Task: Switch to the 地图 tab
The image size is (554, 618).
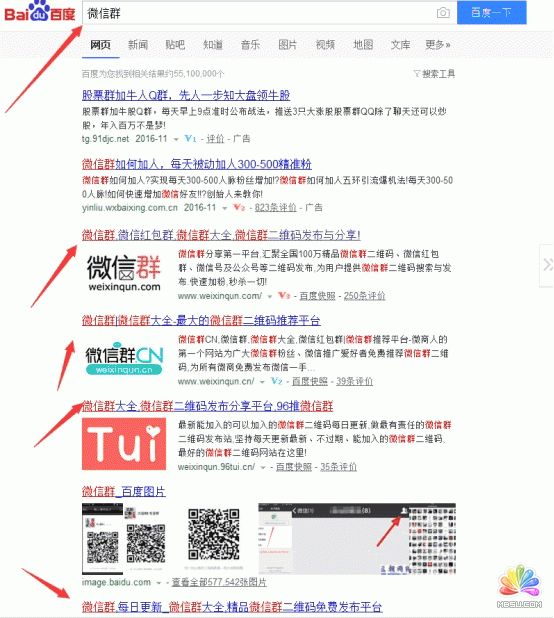Action: [x=363, y=45]
